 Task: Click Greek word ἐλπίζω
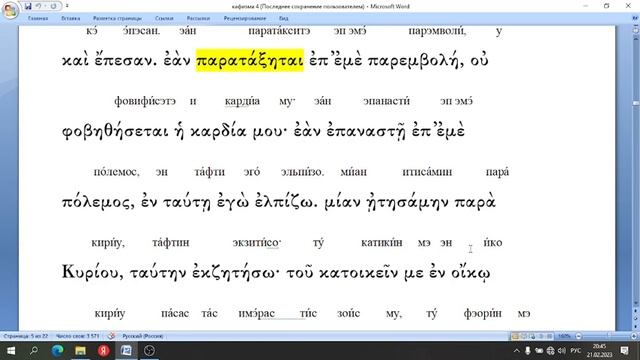pos(286,202)
